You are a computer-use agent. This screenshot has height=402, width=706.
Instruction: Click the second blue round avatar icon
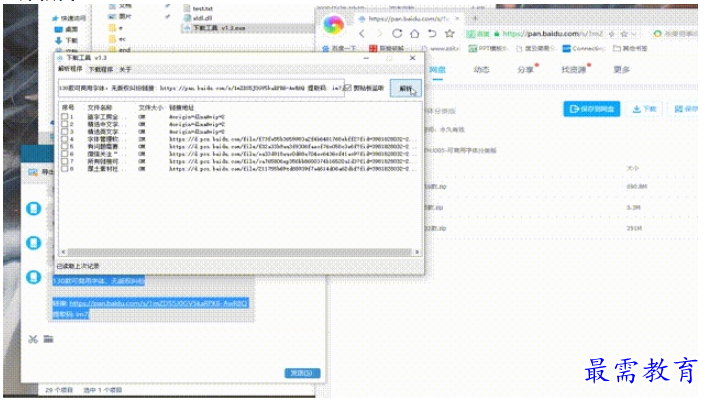click(34, 243)
